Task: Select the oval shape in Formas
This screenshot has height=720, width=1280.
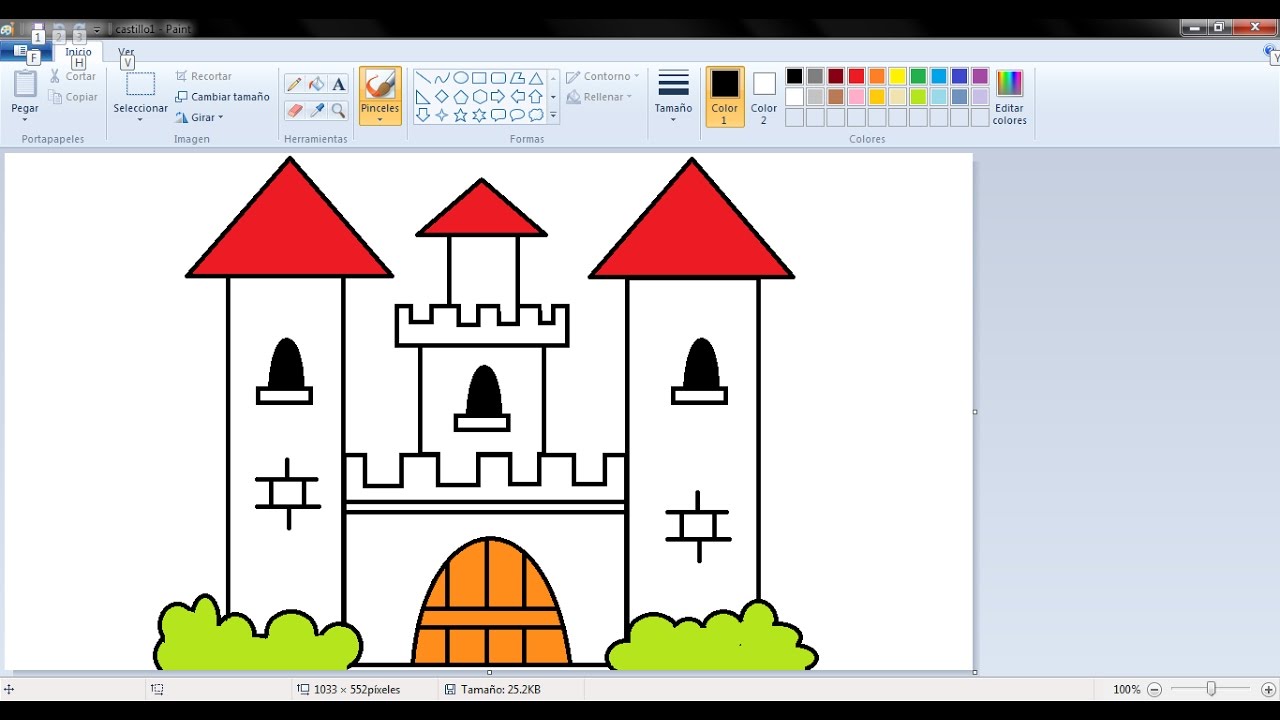Action: coord(460,77)
